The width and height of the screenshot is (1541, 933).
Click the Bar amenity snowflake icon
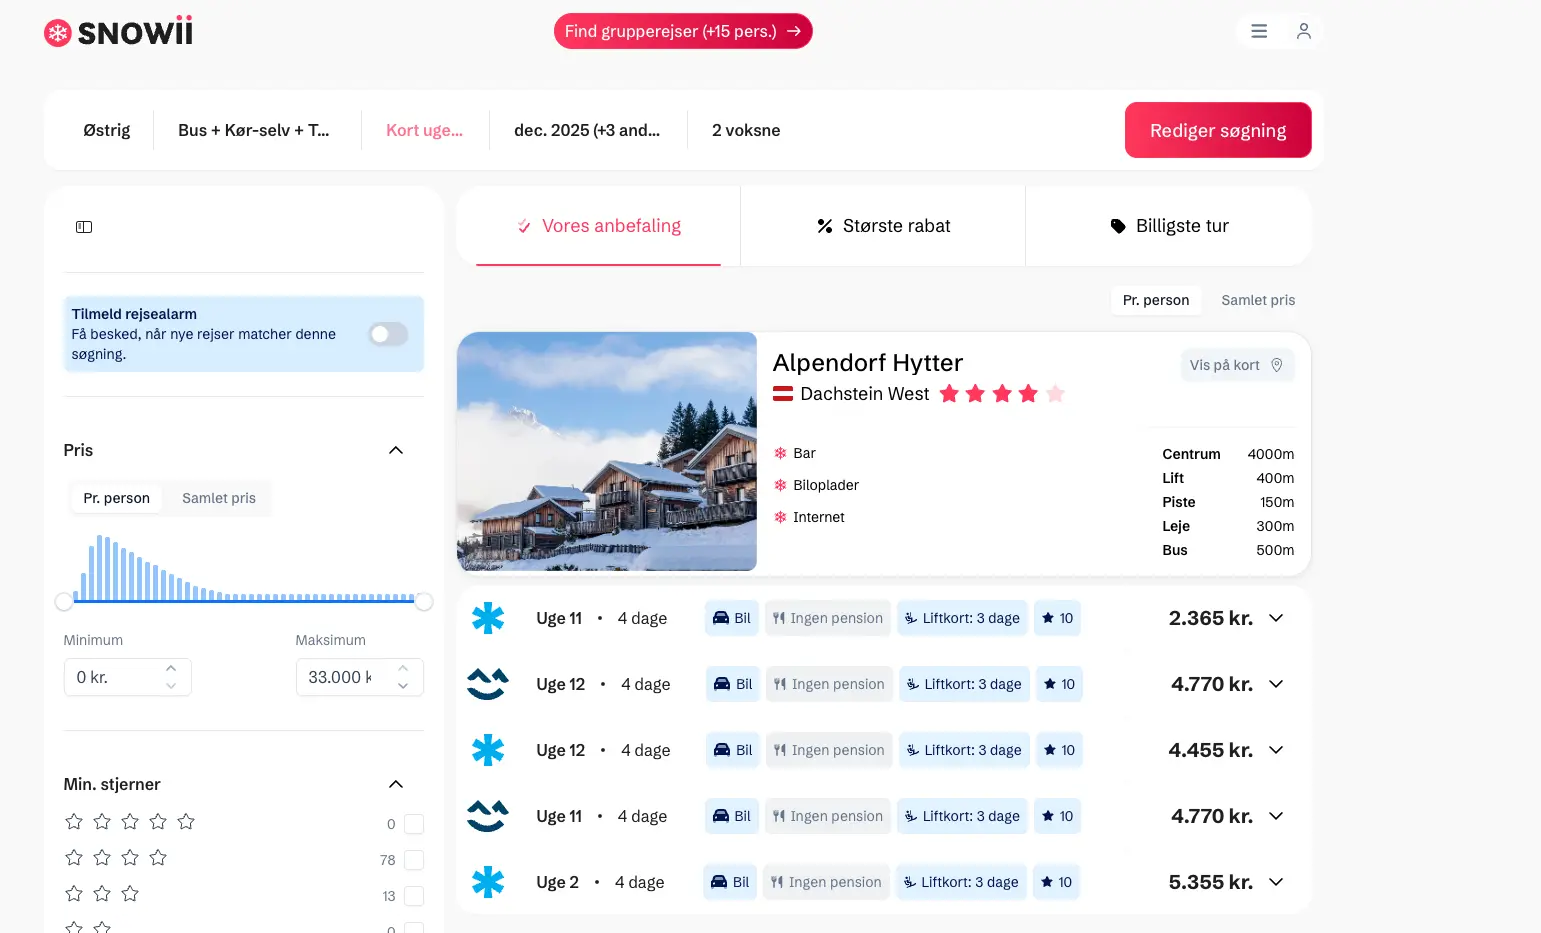point(781,453)
